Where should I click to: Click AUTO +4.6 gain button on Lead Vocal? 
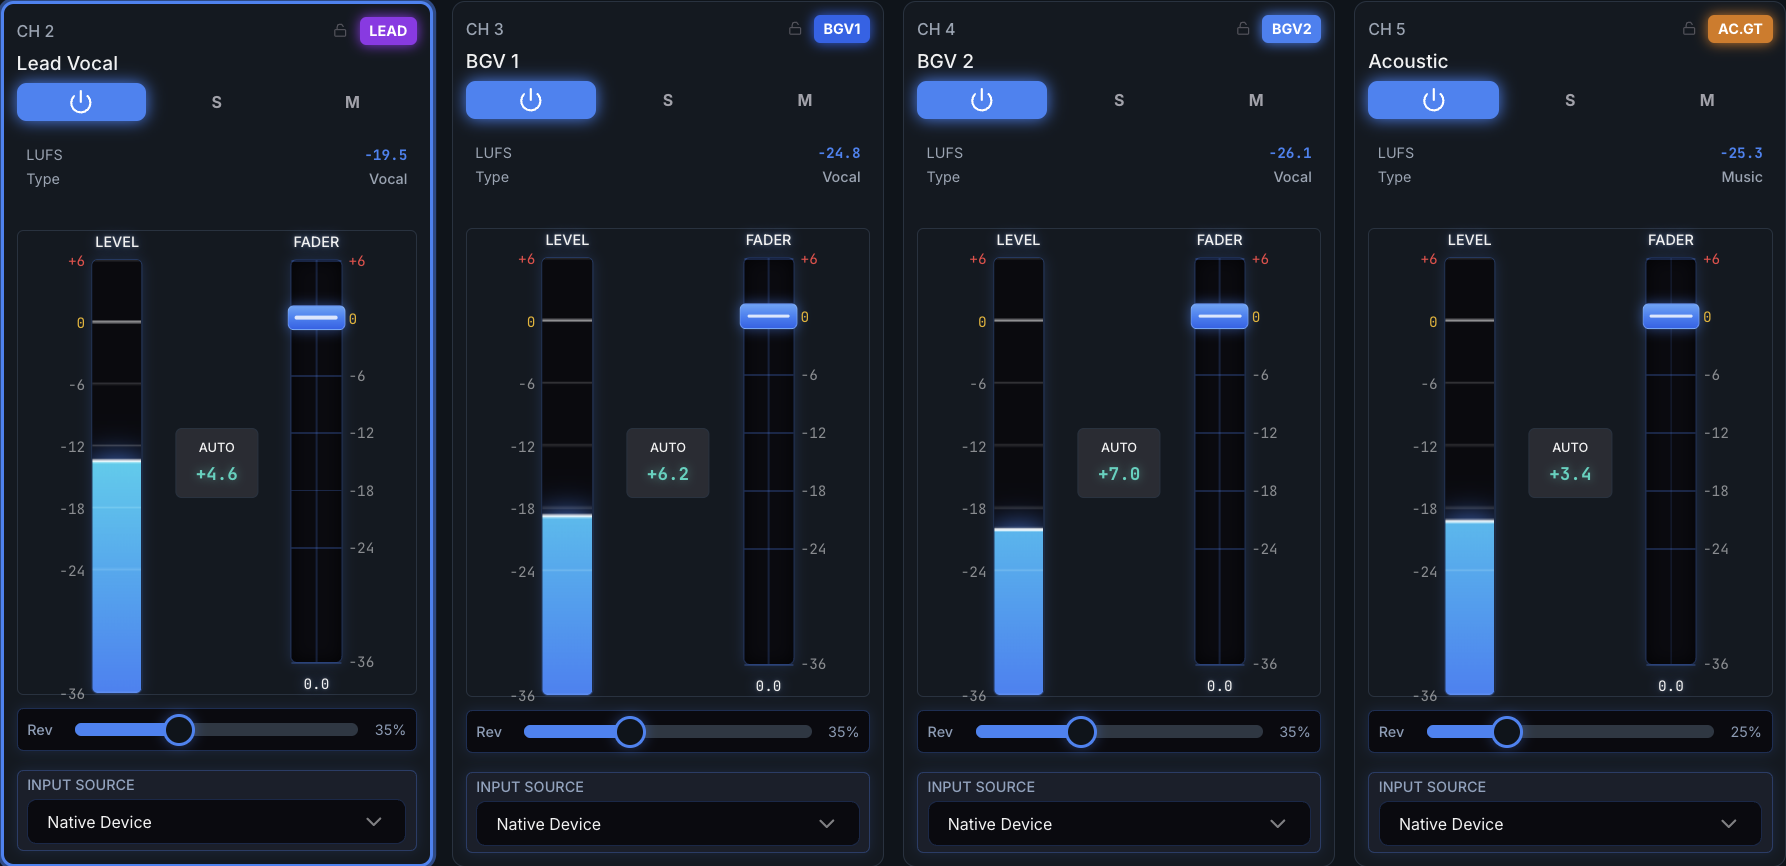[217, 463]
